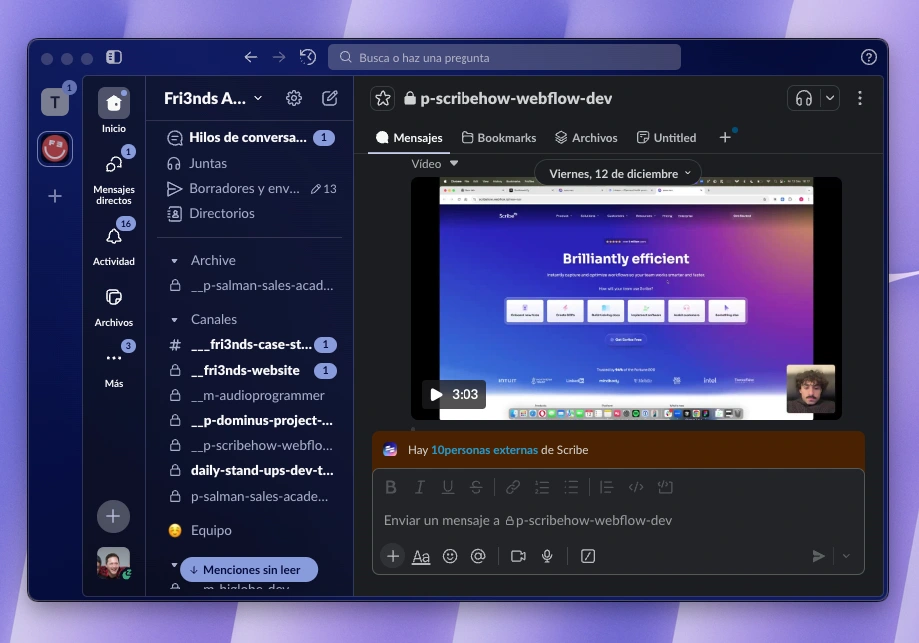The height and width of the screenshot is (643, 919).
Task: Record an audio clip
Action: (x=547, y=556)
